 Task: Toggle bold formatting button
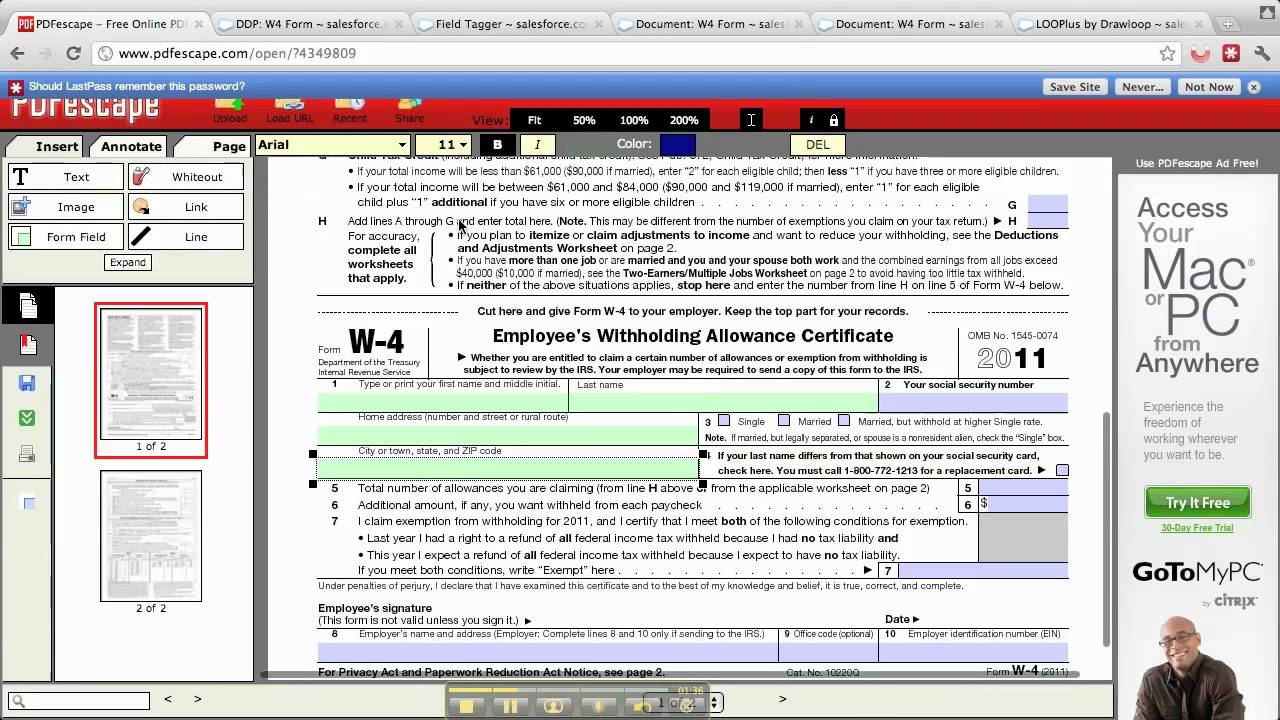(x=497, y=145)
